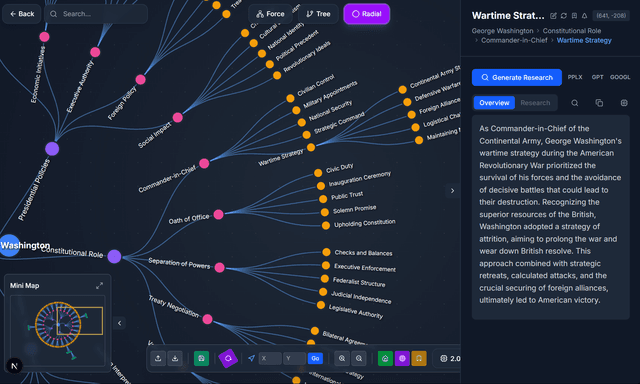This screenshot has height=384, width=640.
Task: Click search magnifier icon in top bar
Action: pos(53,14)
